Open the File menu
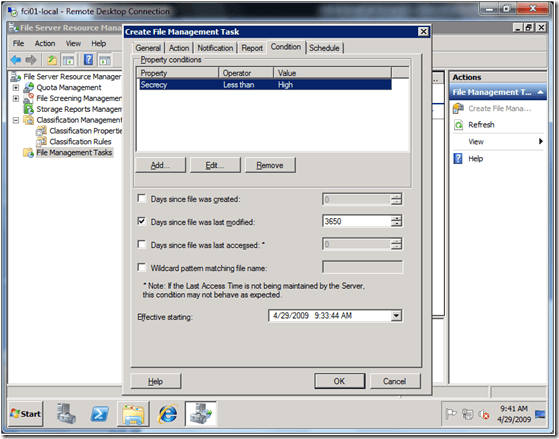 19,44
